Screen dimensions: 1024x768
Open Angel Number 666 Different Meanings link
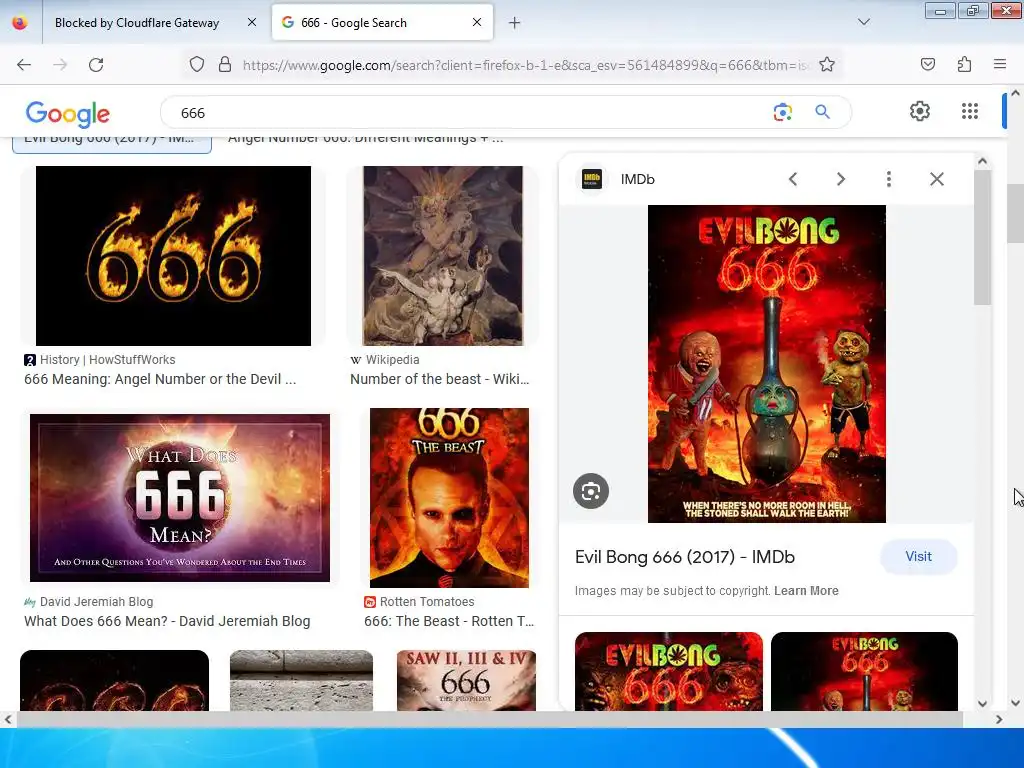(366, 139)
